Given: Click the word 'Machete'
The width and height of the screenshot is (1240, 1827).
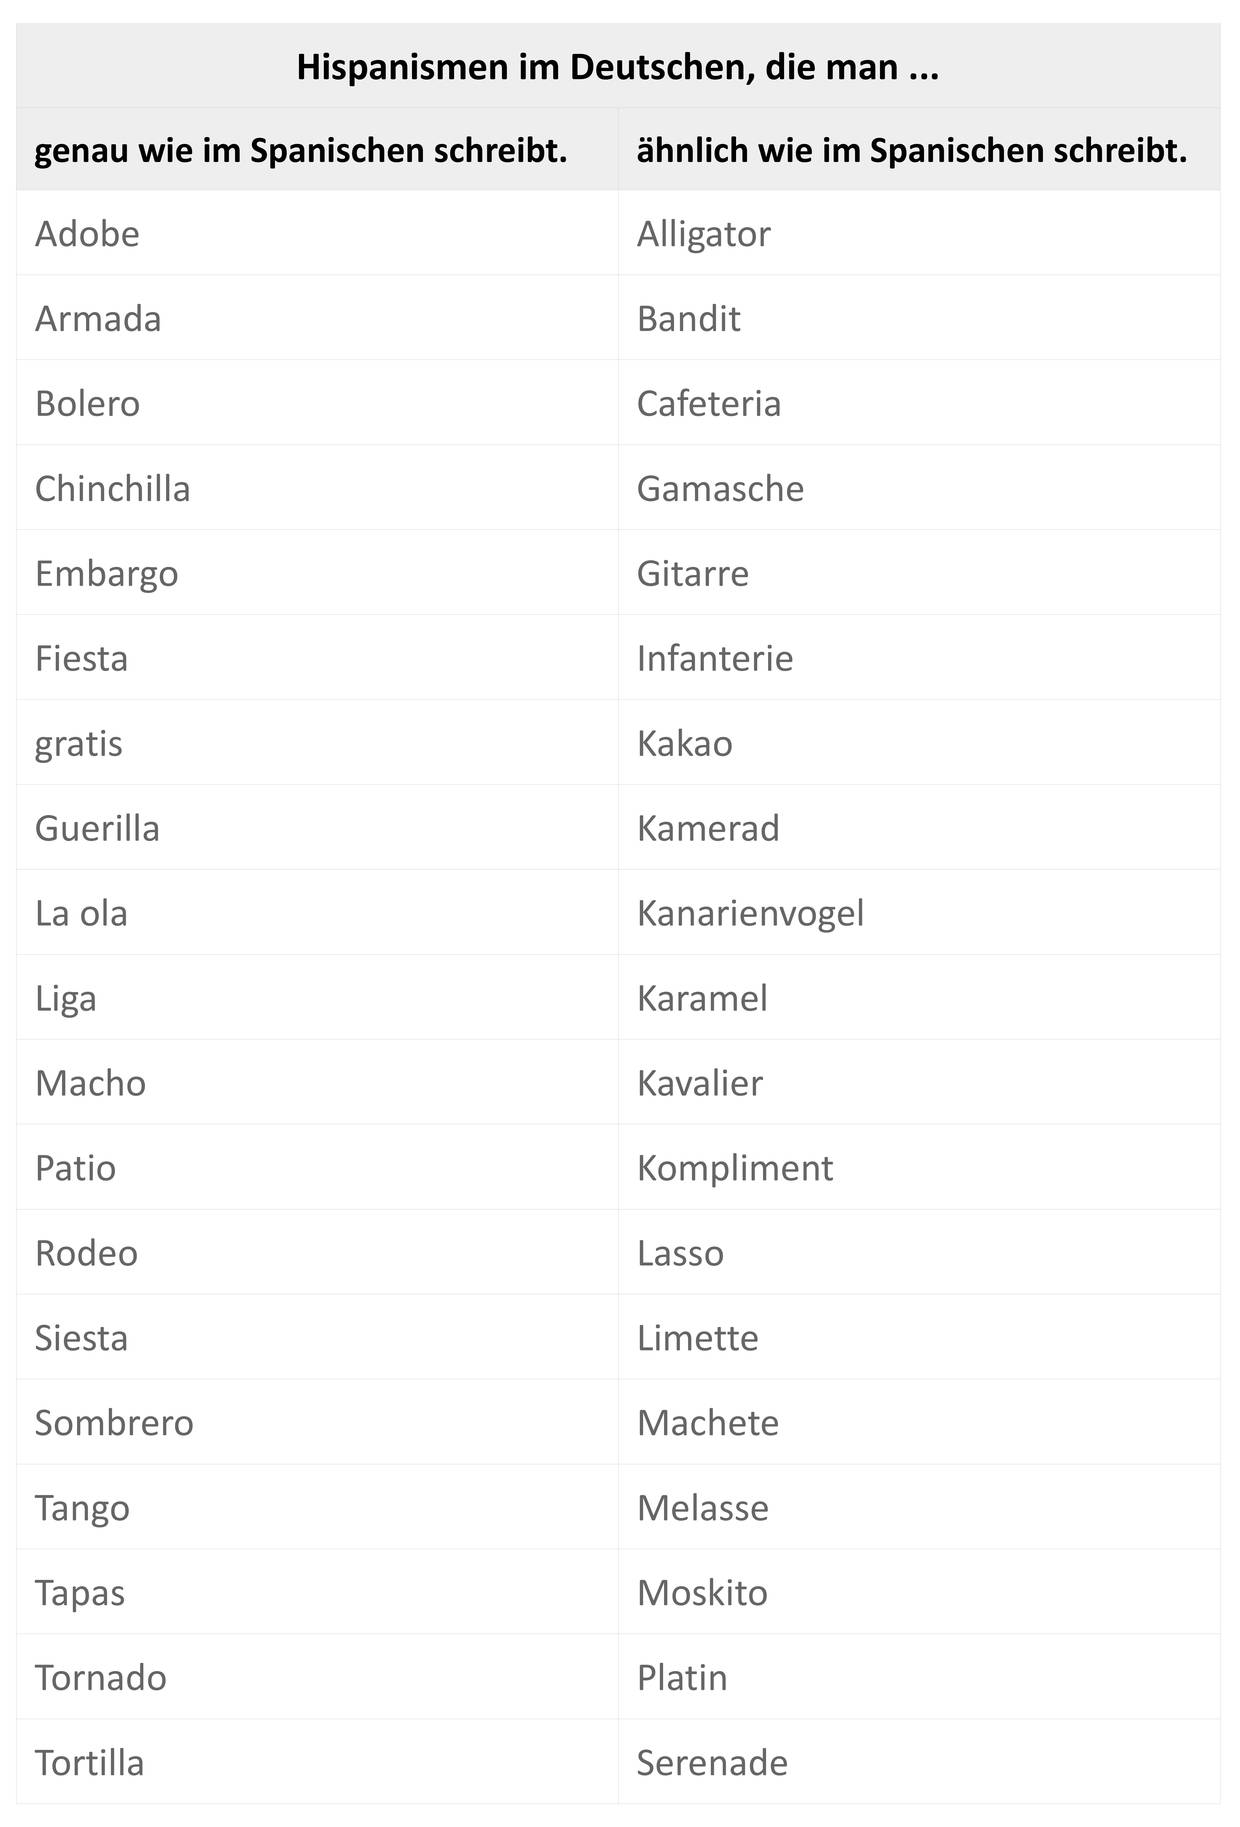Looking at the screenshot, I should 707,1423.
